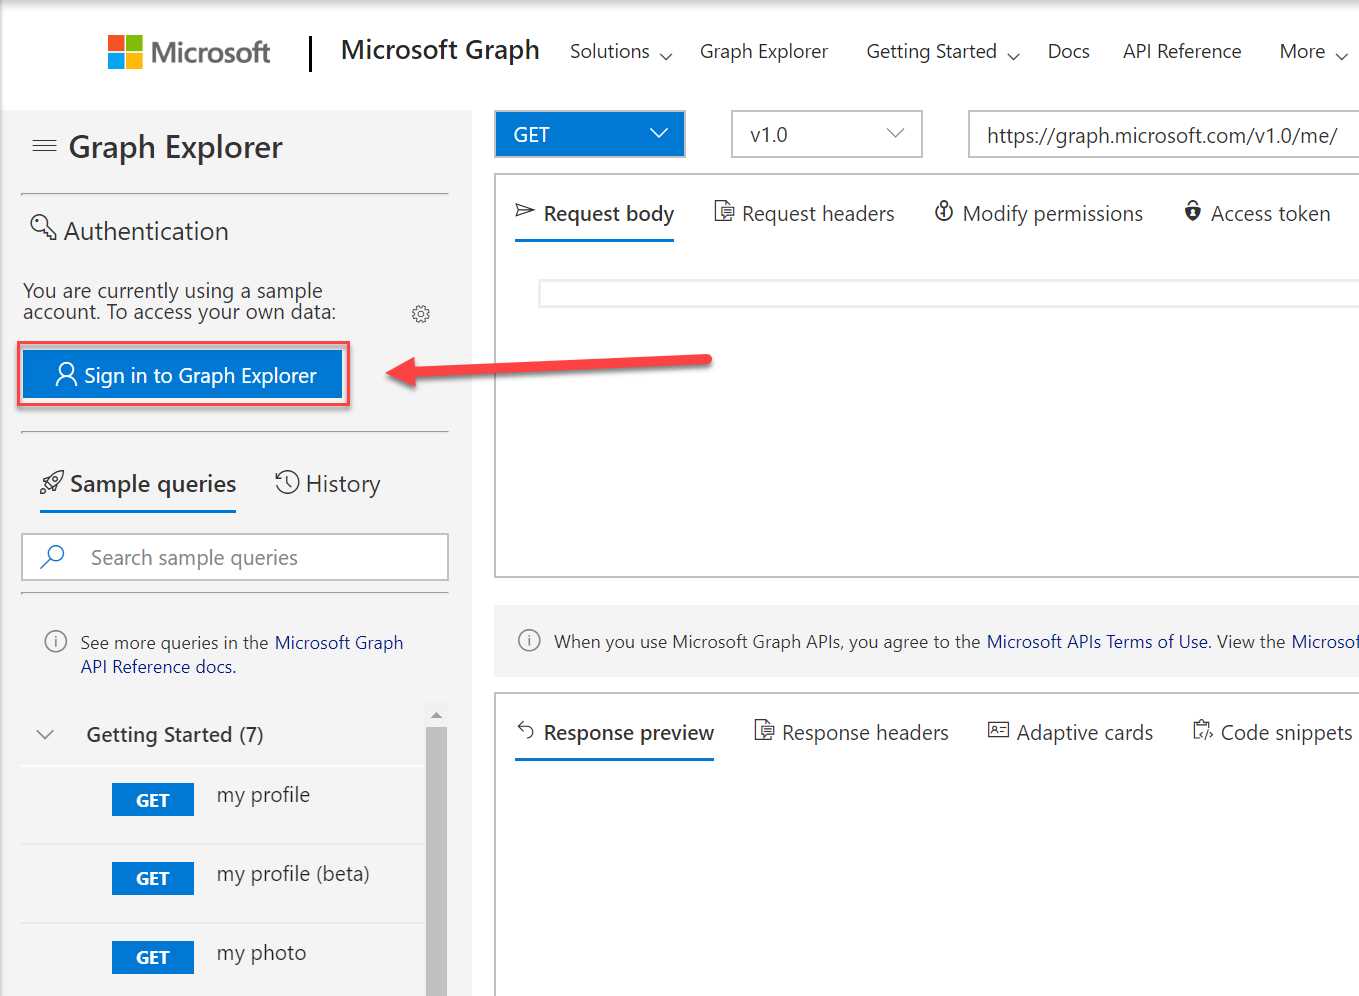Collapse the Getting Started (7) section
Screen dimensions: 1359x996
tap(45, 734)
